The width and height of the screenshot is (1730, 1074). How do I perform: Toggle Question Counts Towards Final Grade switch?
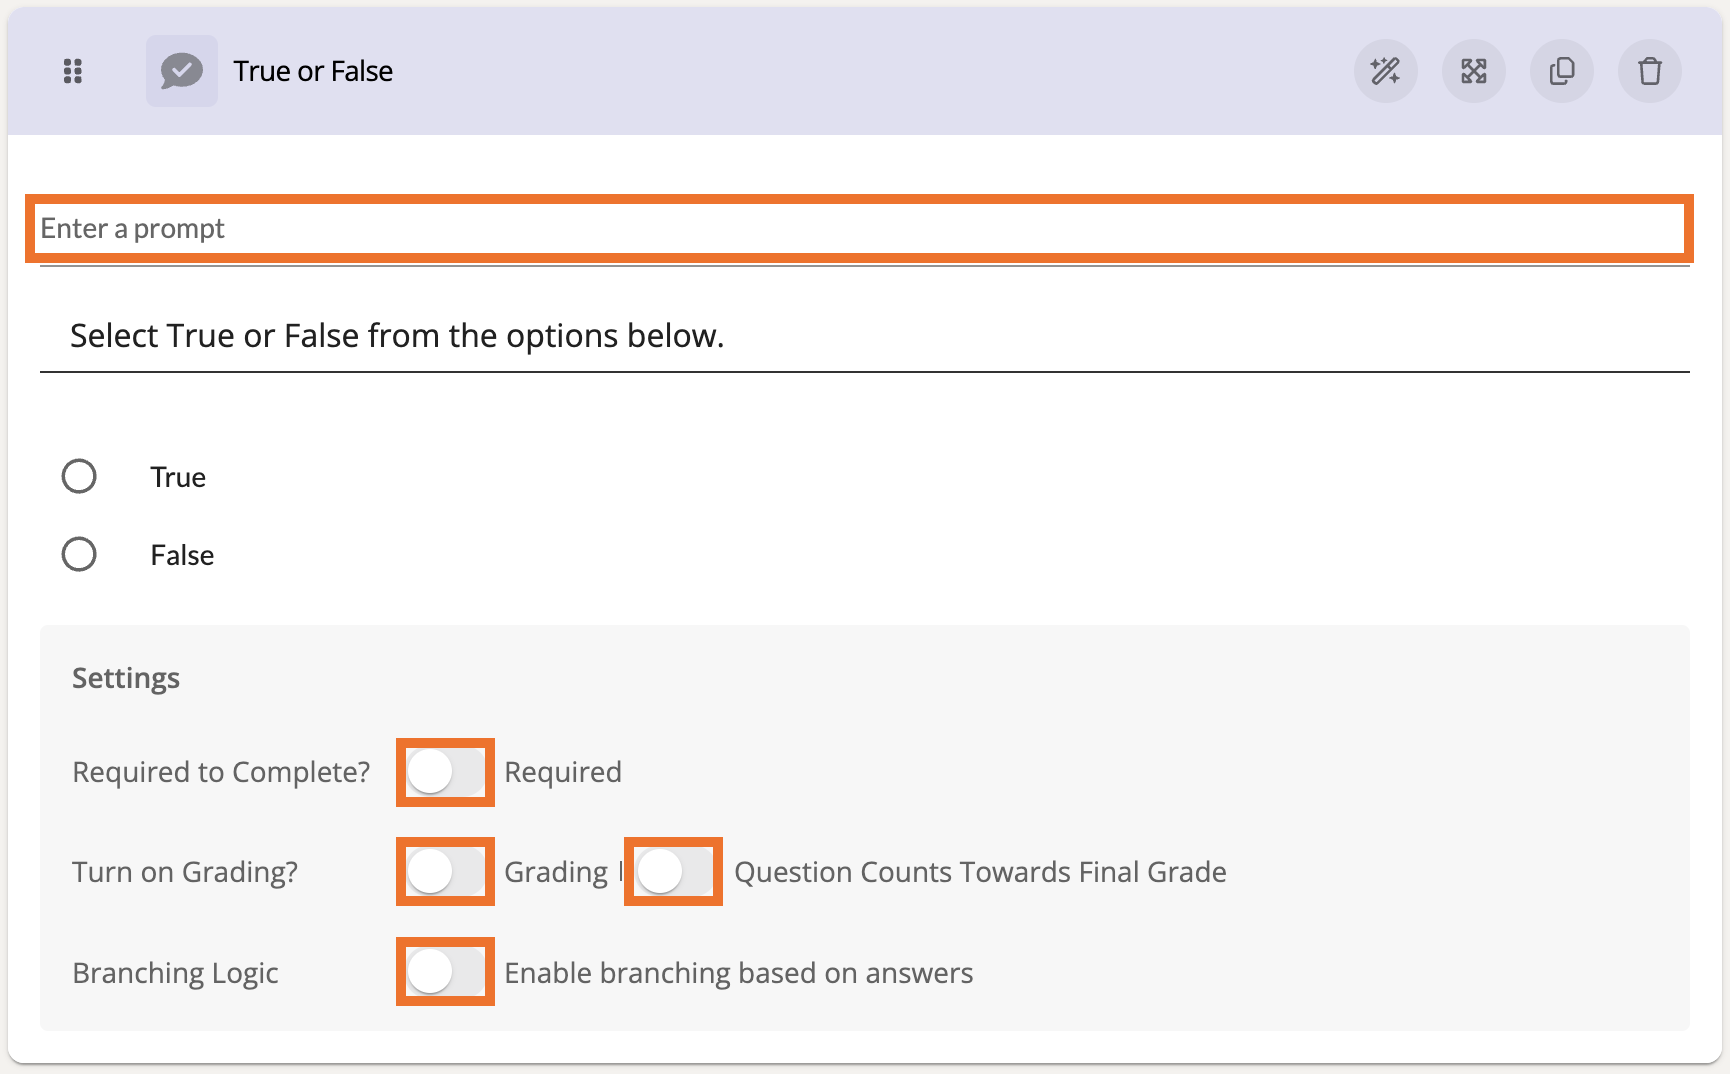tap(673, 872)
